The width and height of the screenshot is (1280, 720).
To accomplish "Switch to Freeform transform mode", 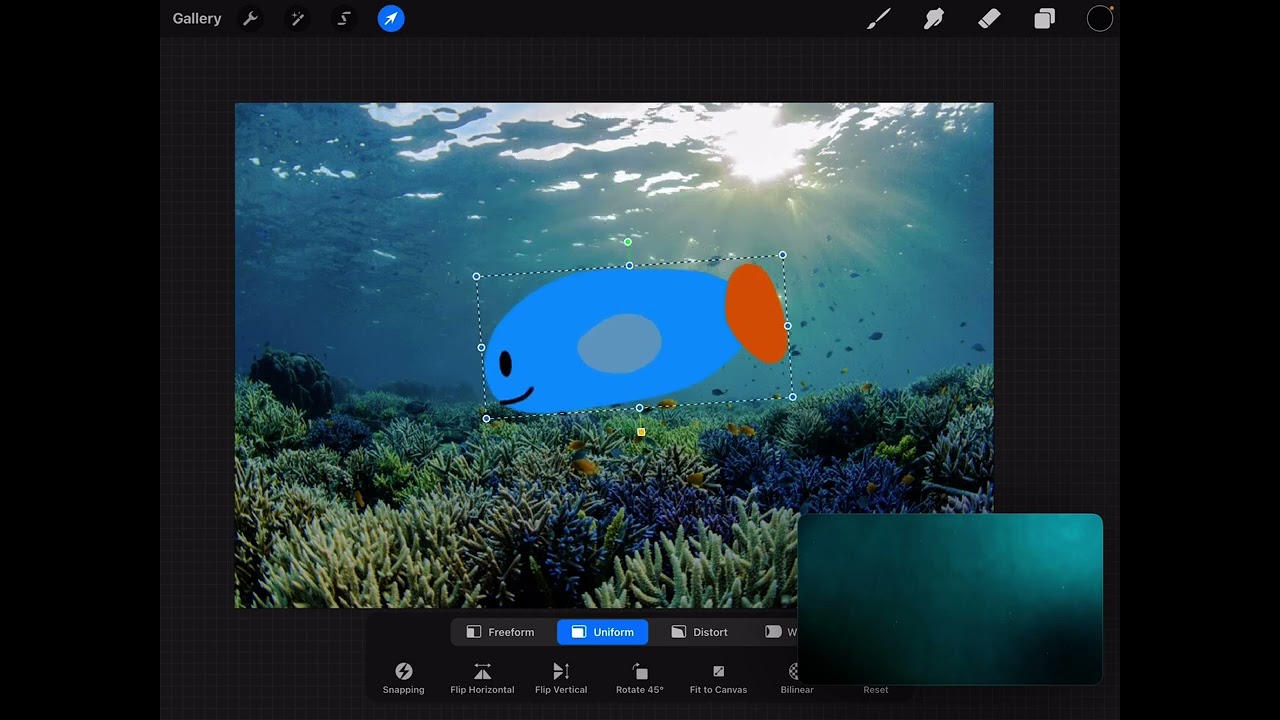I will (x=501, y=632).
